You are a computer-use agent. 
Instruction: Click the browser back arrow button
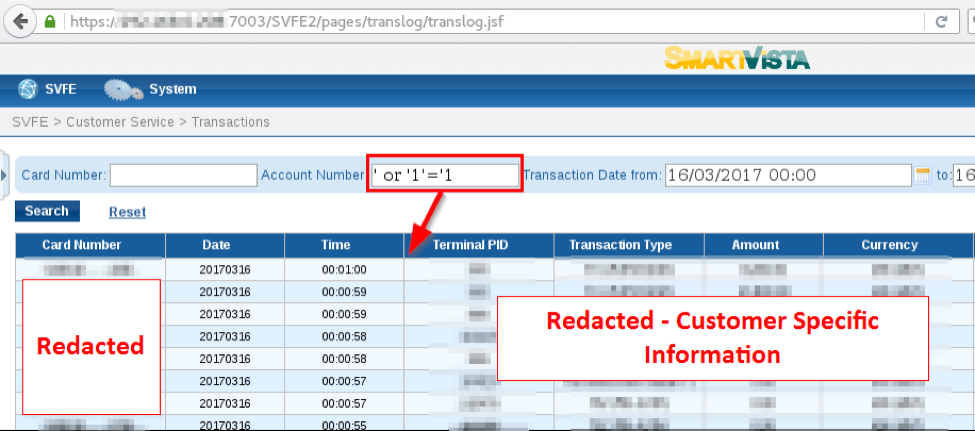(18, 21)
